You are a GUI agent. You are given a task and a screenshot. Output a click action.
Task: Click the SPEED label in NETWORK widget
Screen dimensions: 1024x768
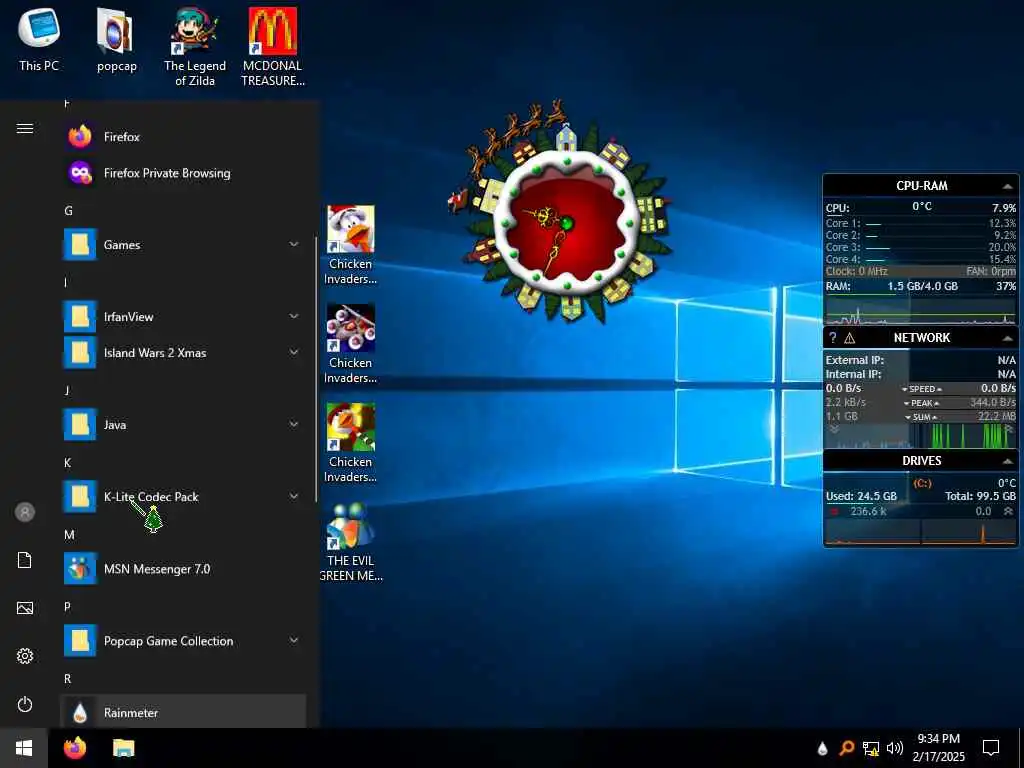(x=922, y=389)
